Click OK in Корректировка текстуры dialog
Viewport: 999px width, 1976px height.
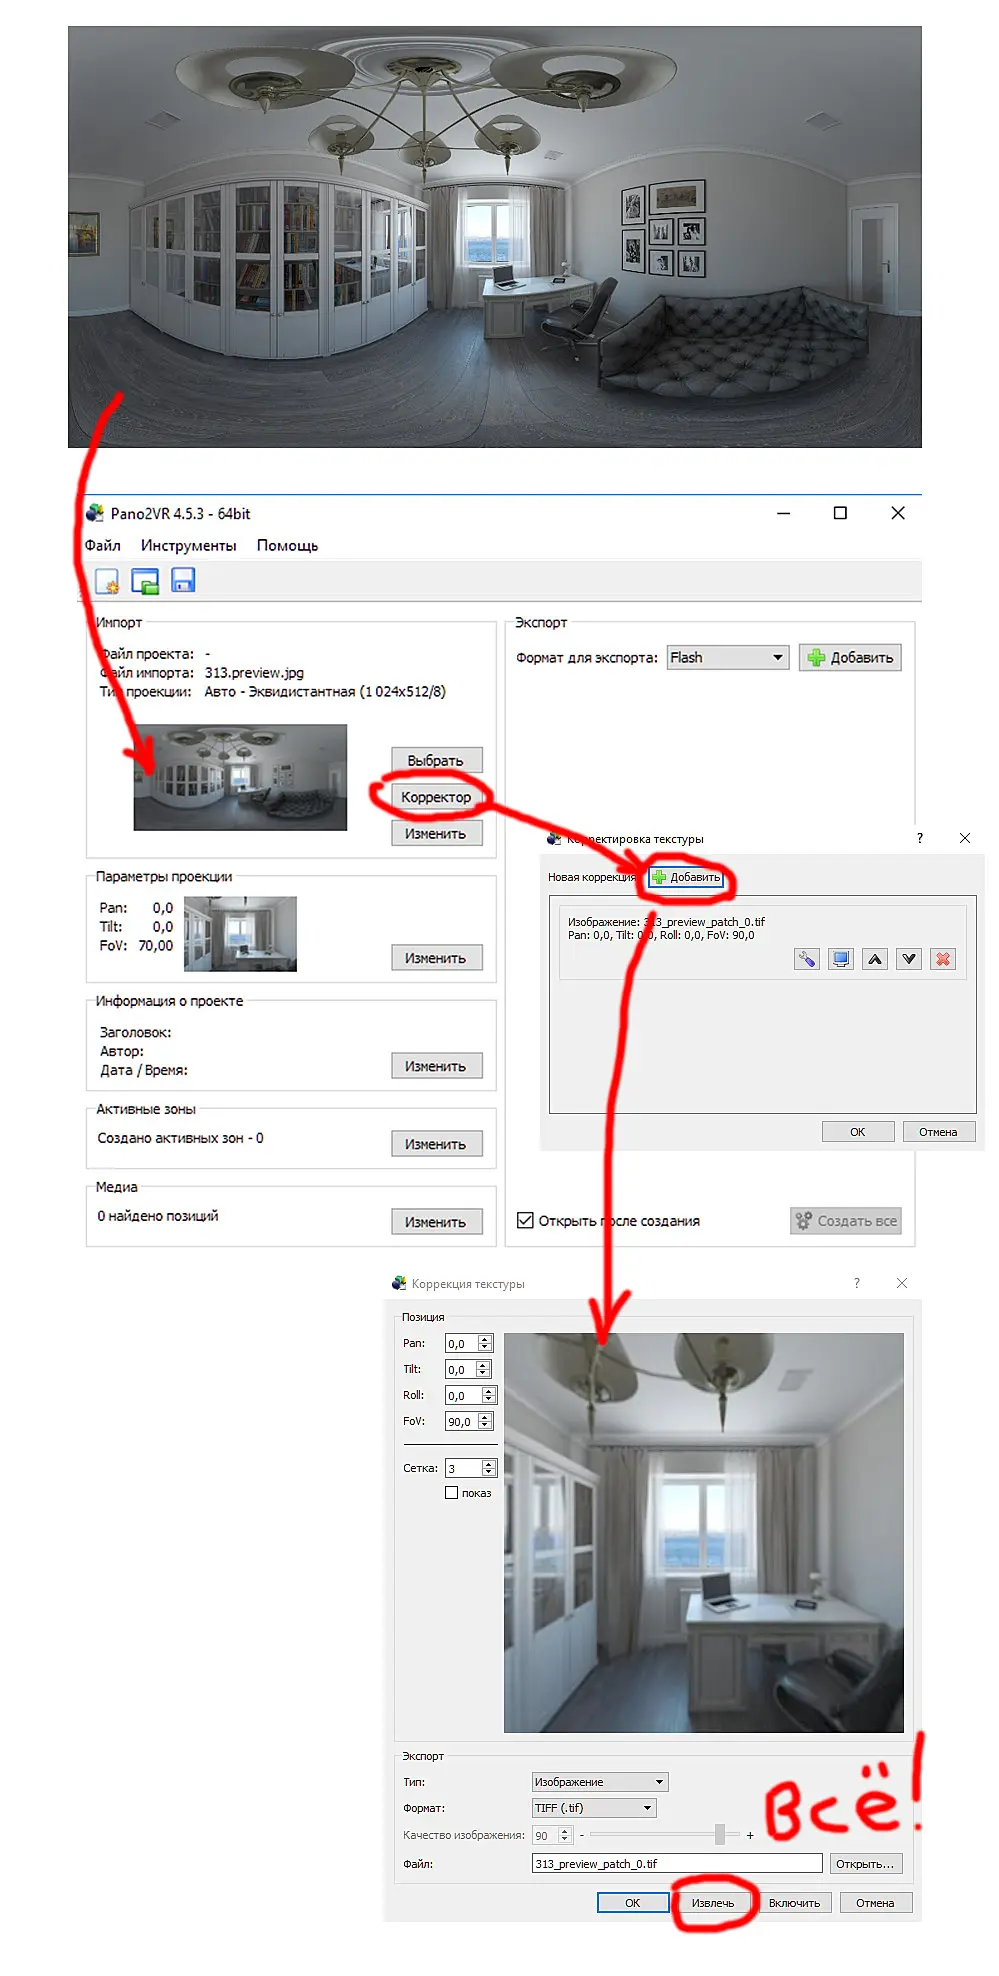coord(858,1132)
